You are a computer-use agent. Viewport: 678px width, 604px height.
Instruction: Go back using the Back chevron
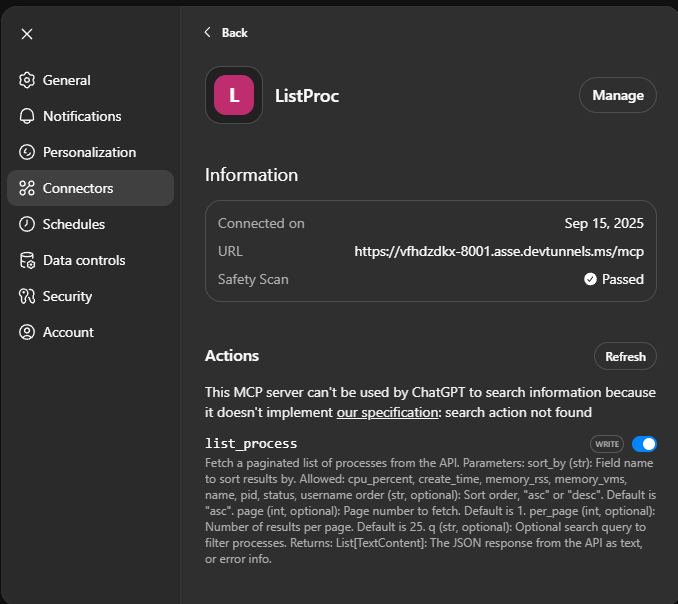click(208, 33)
